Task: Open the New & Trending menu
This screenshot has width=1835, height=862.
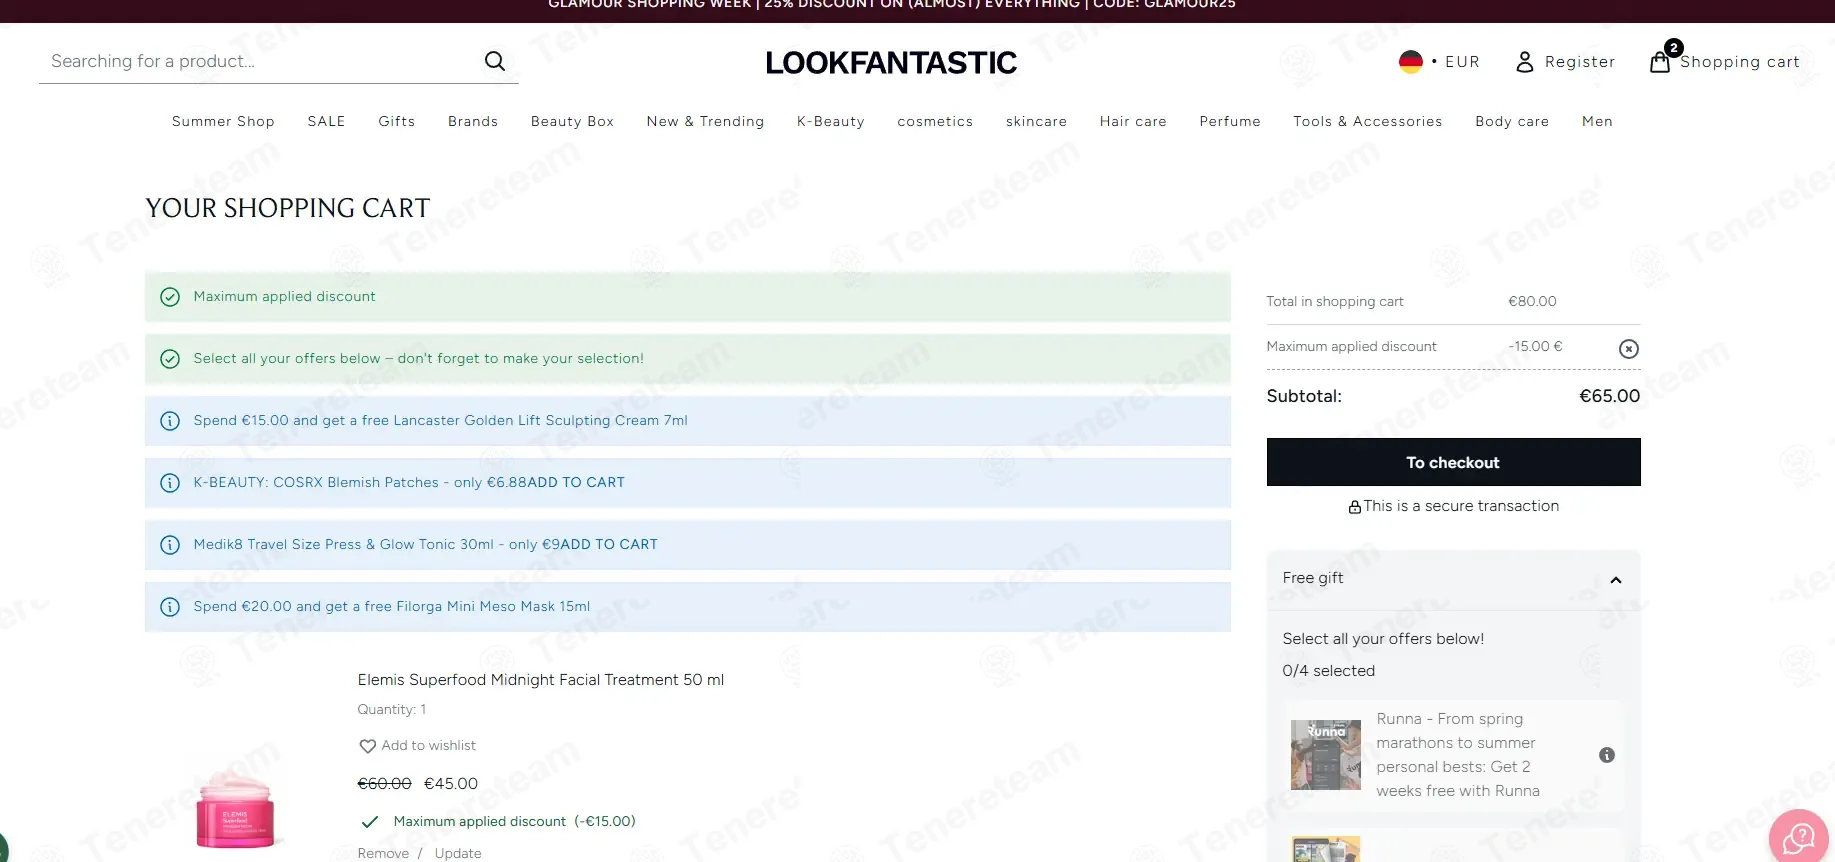Action: click(x=705, y=121)
